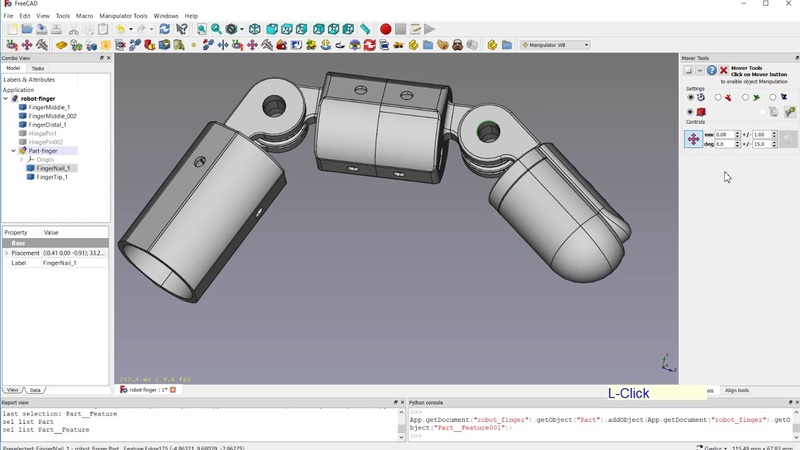Open the Redo history dropdown arrow
Screen dimensions: 800x450
(x=151, y=29)
